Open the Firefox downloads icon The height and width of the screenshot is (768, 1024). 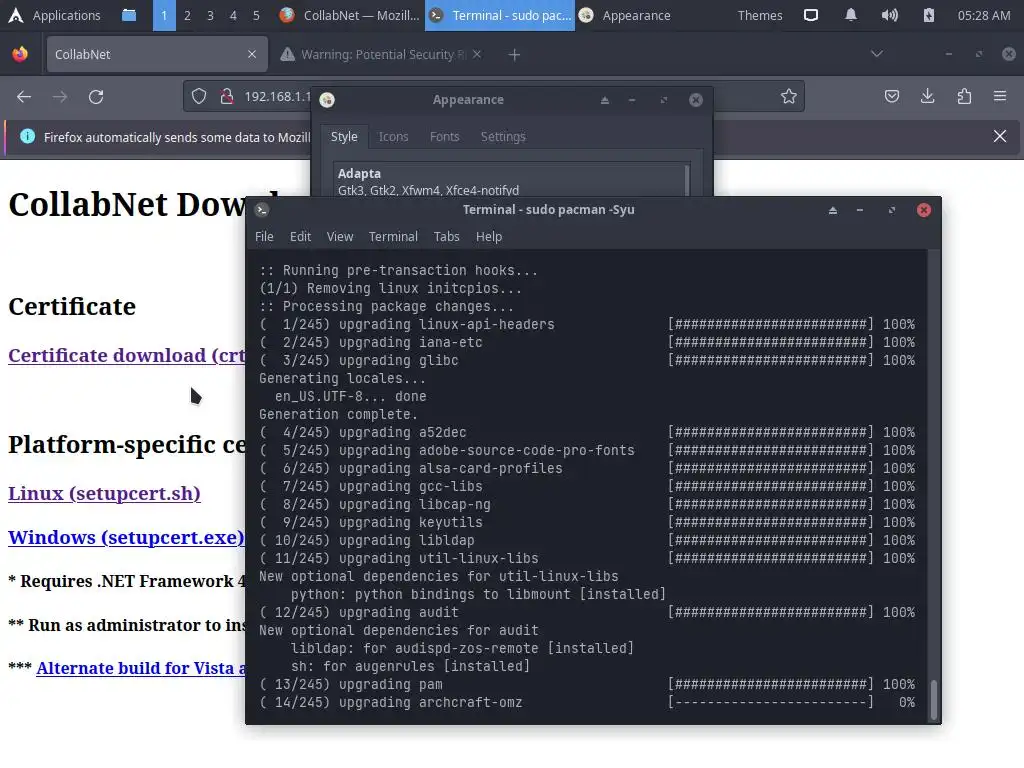[x=927, y=97]
